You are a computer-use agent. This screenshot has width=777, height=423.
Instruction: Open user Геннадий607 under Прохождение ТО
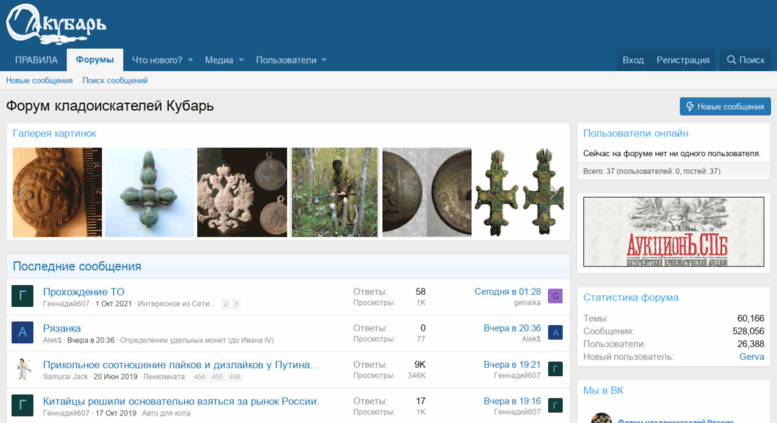tap(66, 304)
